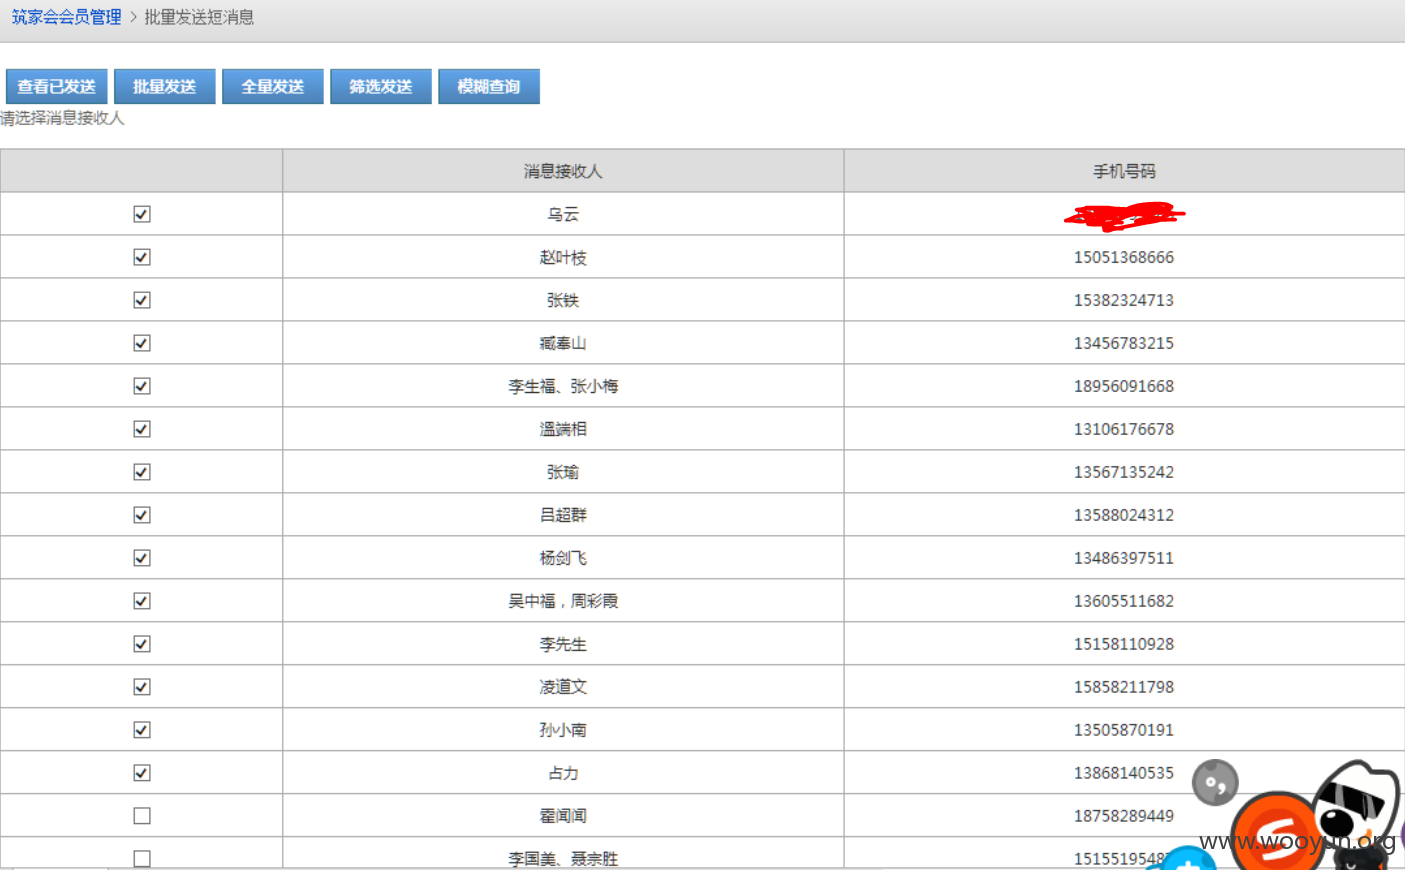The image size is (1405, 870).
Task: Click phone number 13567135242
Action: click(1124, 472)
